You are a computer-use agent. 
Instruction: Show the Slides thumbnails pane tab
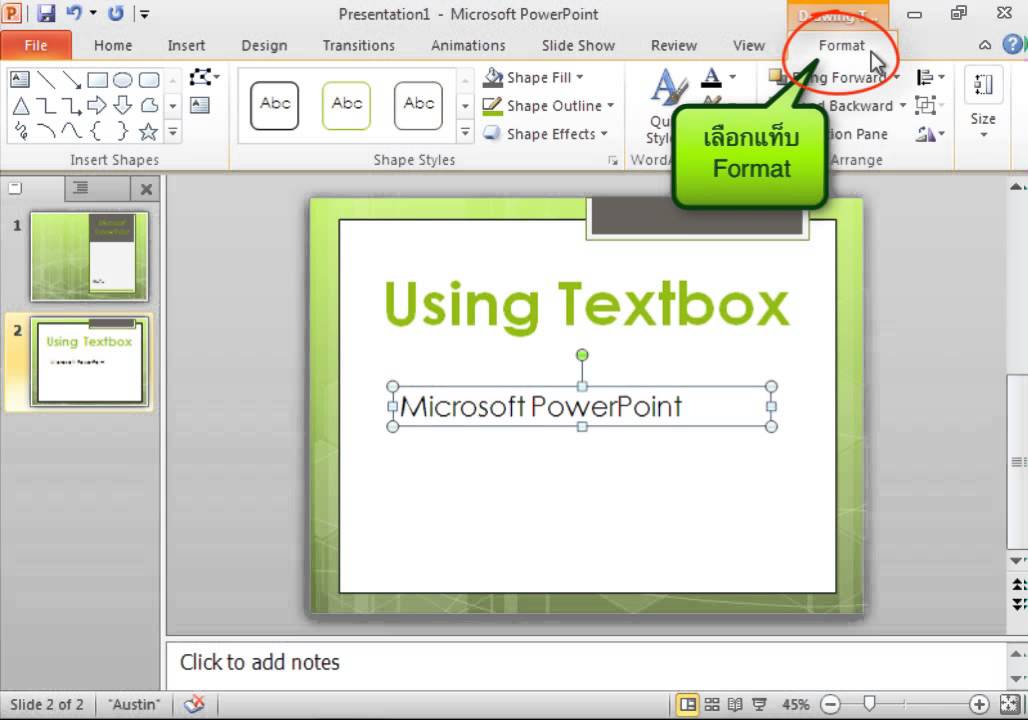click(14, 189)
